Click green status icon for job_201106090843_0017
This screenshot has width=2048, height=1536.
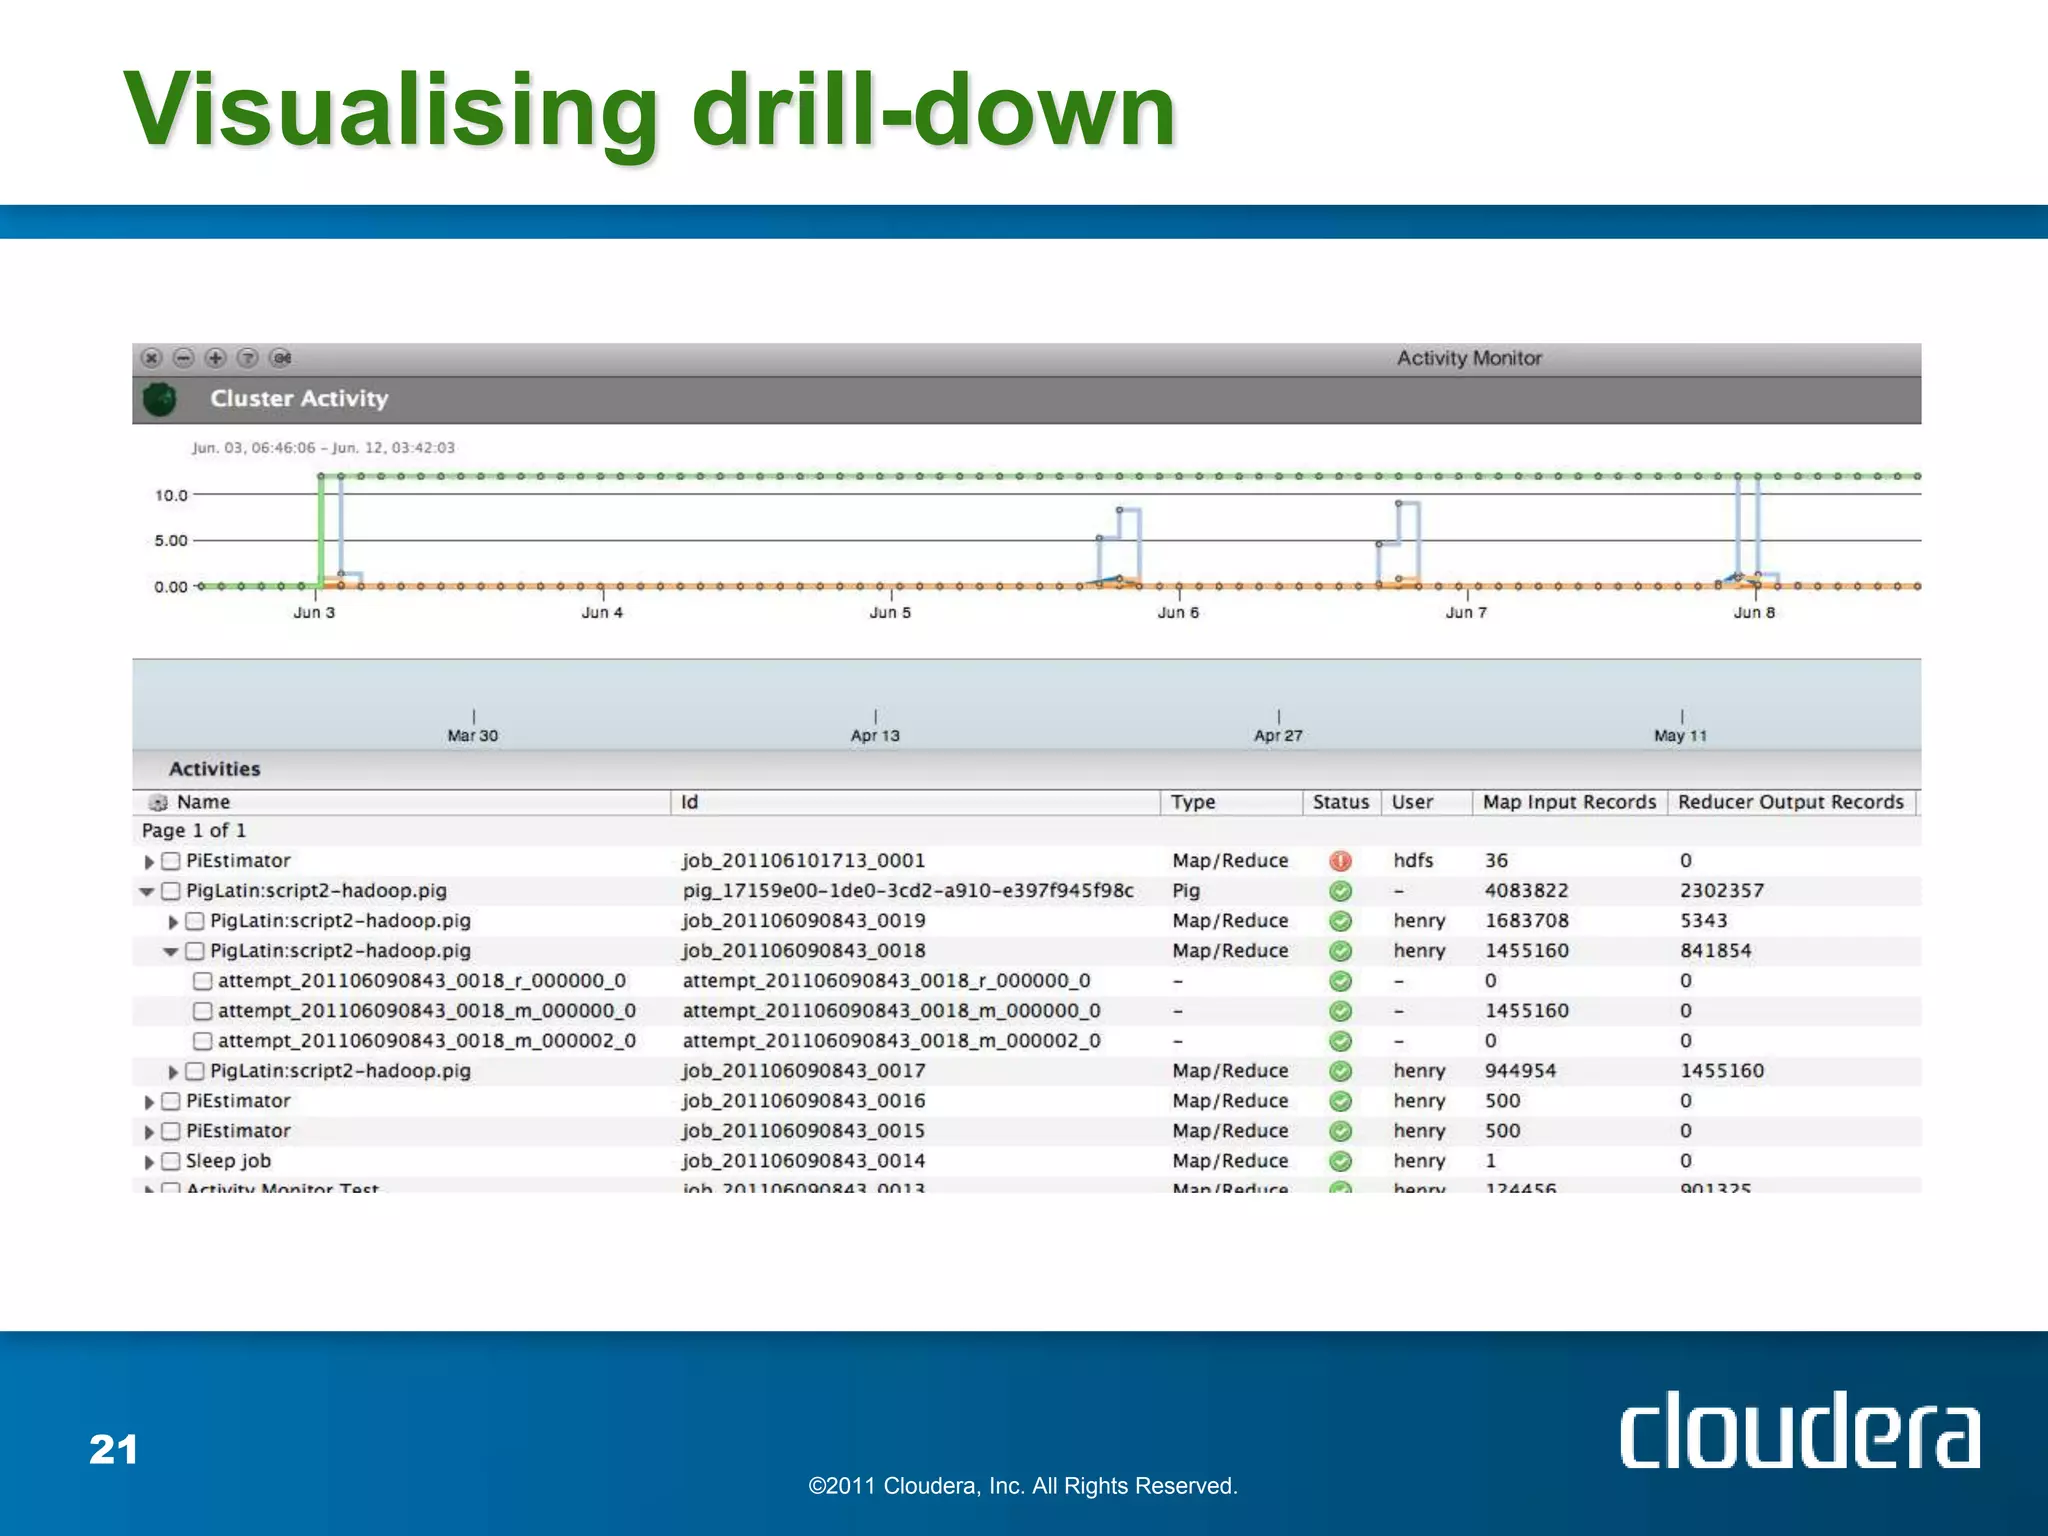click(x=1341, y=1071)
